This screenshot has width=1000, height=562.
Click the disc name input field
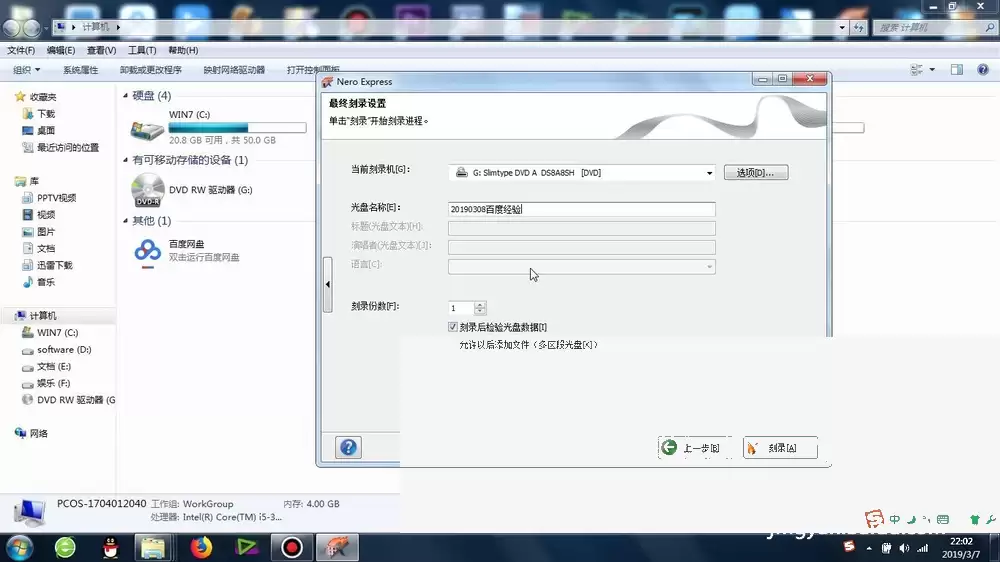(x=582, y=209)
